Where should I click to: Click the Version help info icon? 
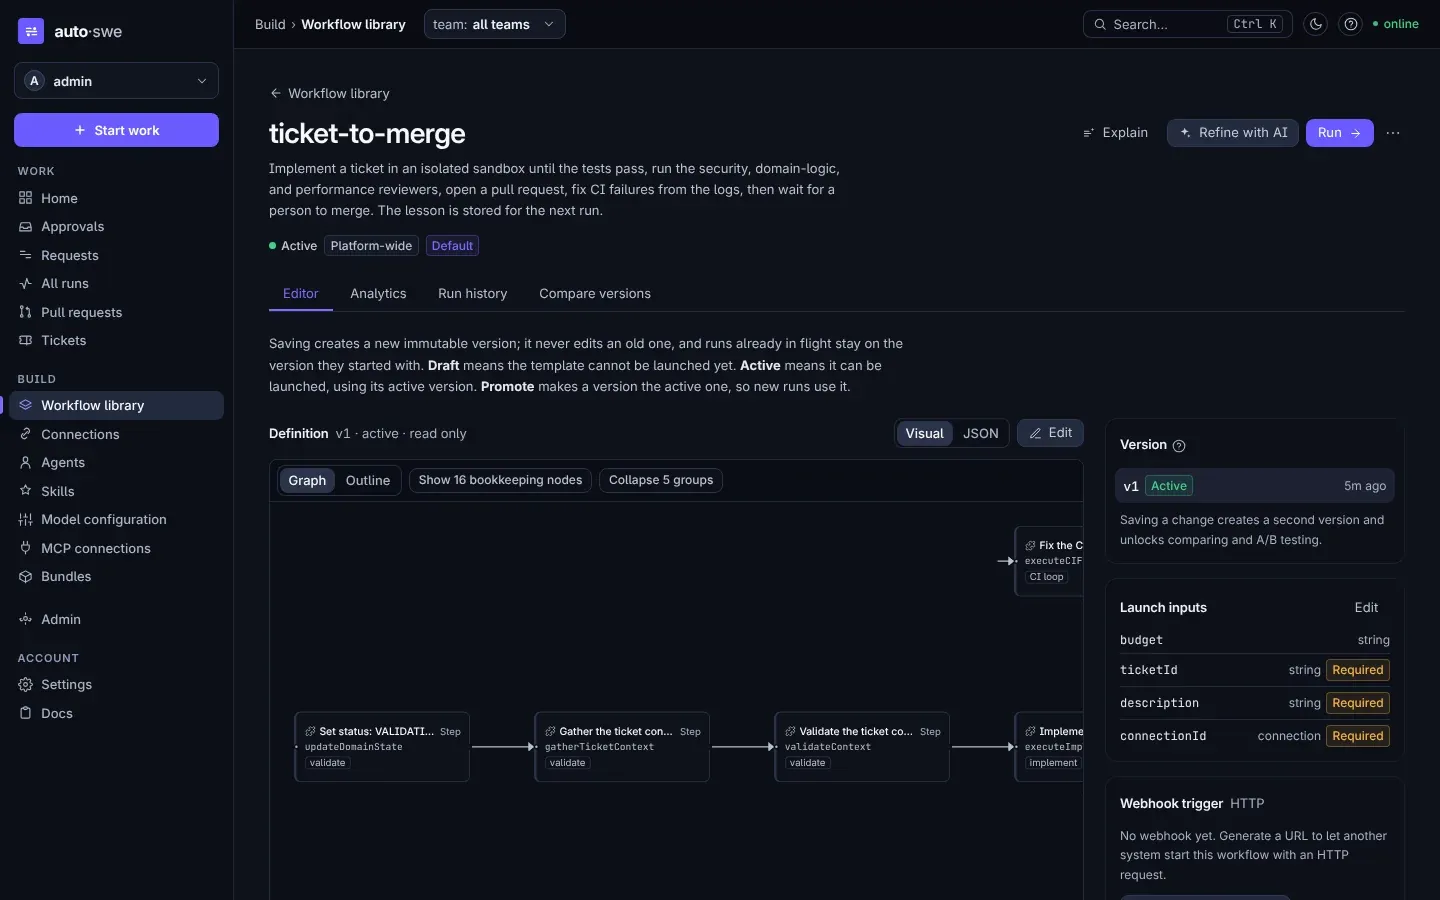[x=1179, y=446]
